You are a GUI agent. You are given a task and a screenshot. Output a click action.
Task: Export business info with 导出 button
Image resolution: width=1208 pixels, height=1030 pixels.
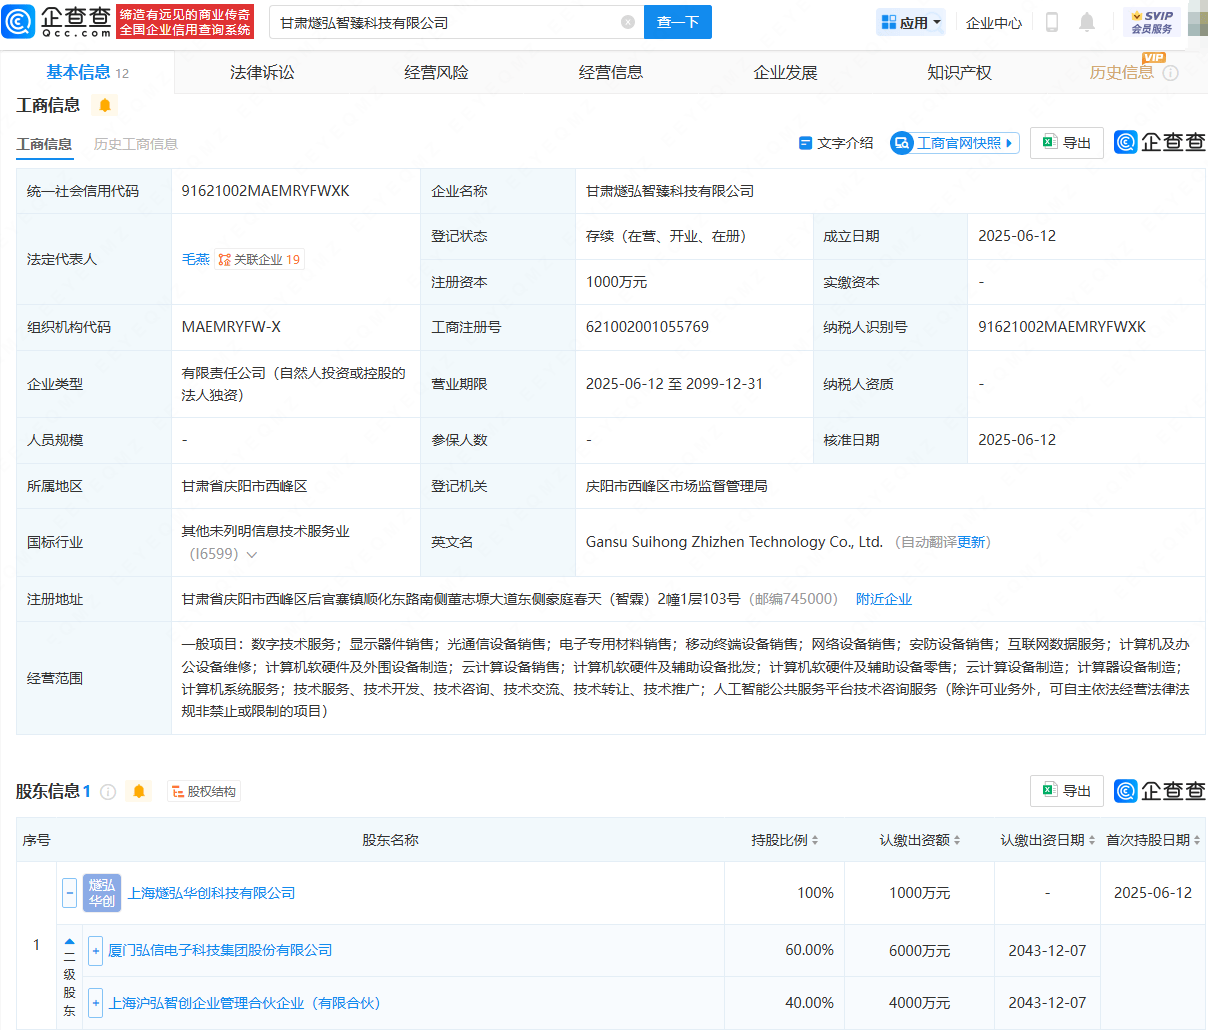pyautogui.click(x=1067, y=143)
